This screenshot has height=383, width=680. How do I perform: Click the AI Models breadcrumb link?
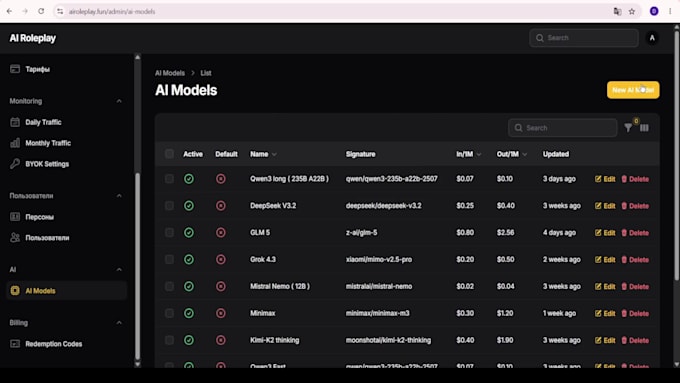pos(170,73)
